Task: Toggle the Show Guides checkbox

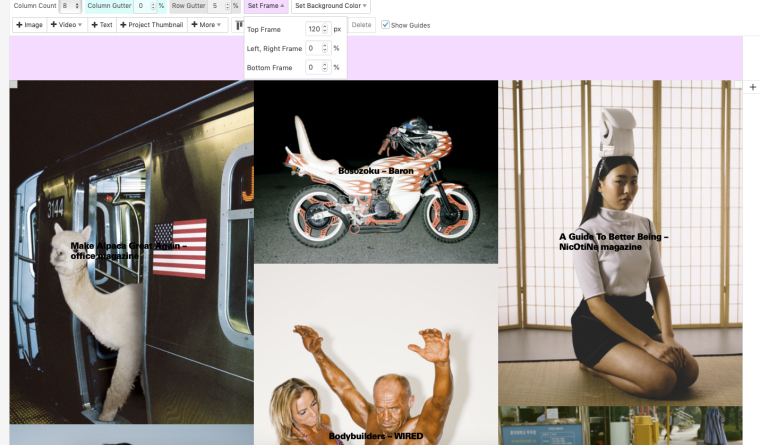Action: pyautogui.click(x=386, y=25)
